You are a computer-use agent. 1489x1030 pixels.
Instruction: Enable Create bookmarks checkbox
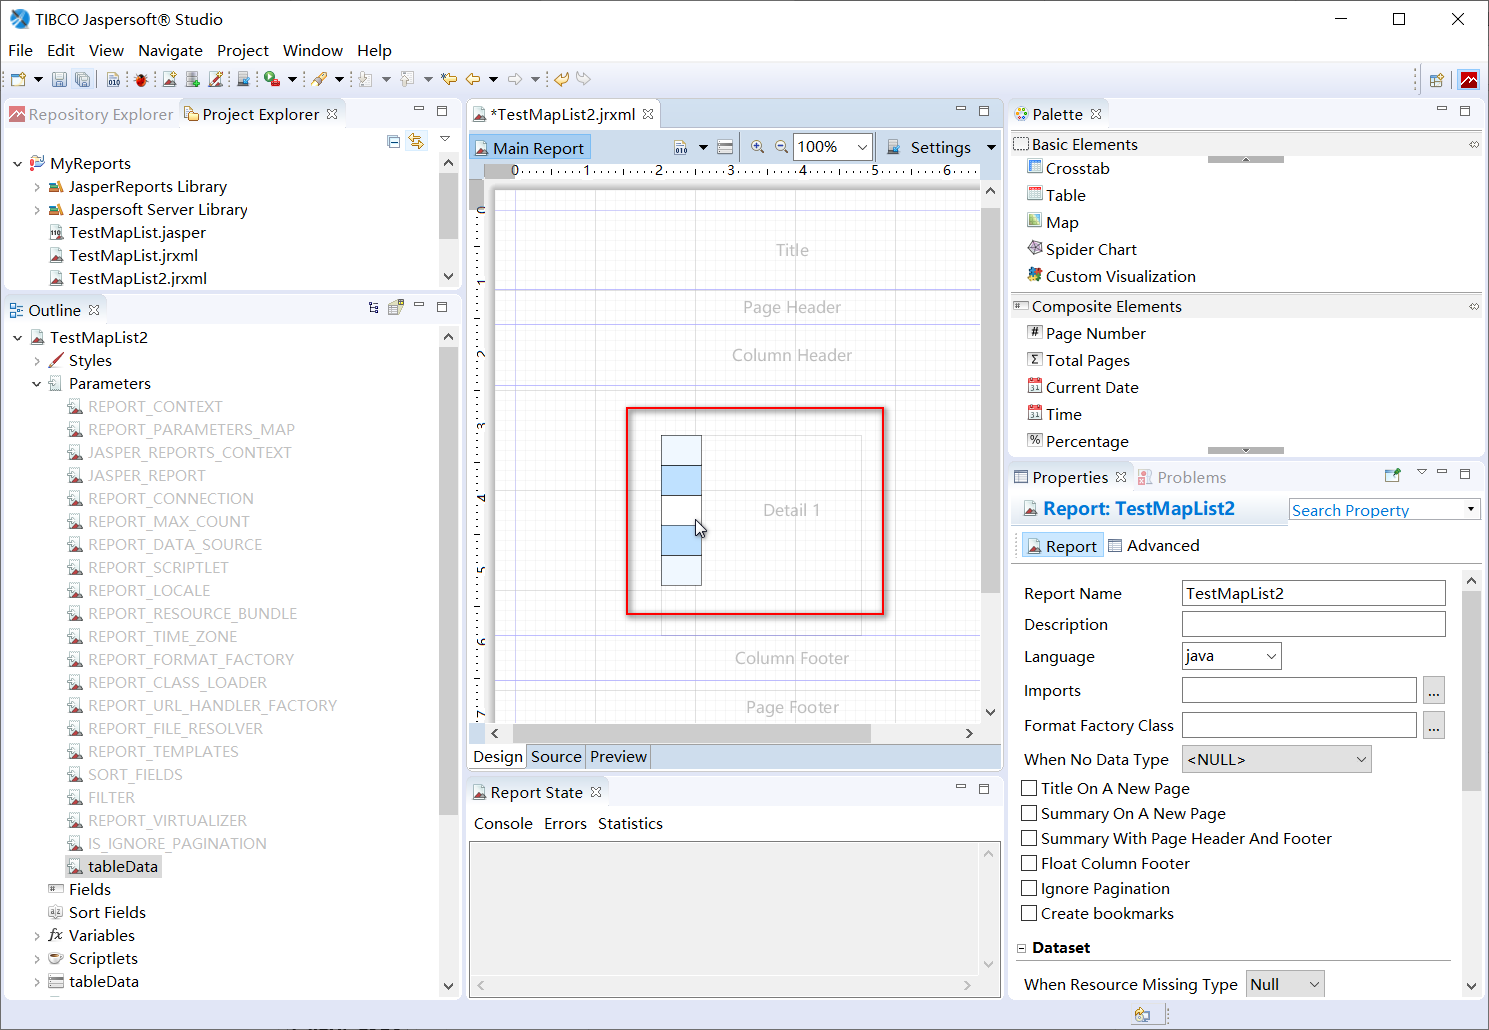1029,913
